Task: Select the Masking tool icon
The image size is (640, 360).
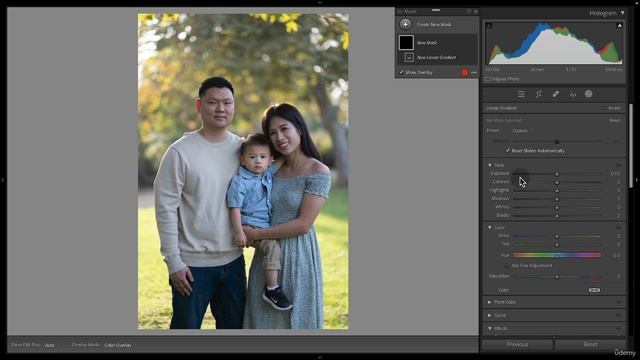Action: 589,94
